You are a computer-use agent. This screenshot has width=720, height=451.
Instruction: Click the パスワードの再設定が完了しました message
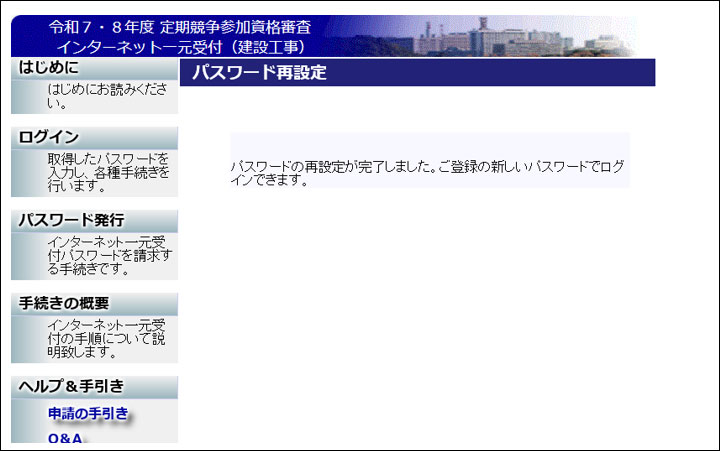tap(427, 173)
